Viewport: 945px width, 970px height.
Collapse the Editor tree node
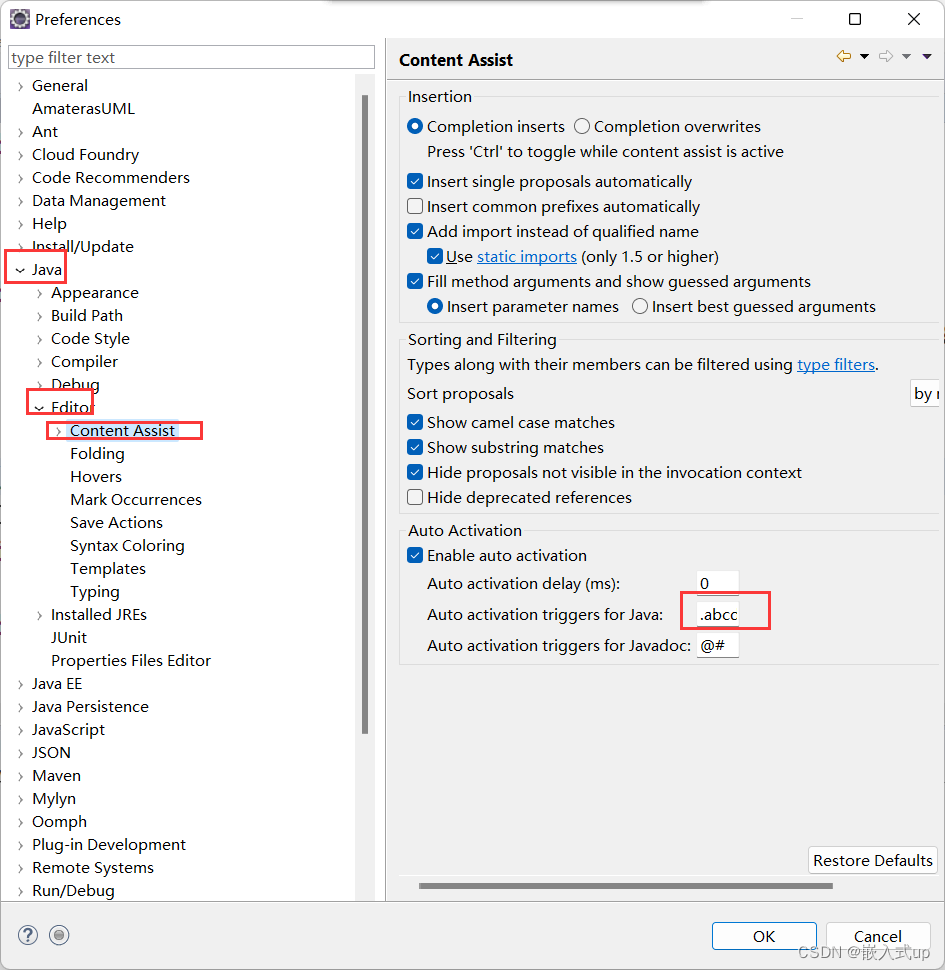[x=40, y=408]
